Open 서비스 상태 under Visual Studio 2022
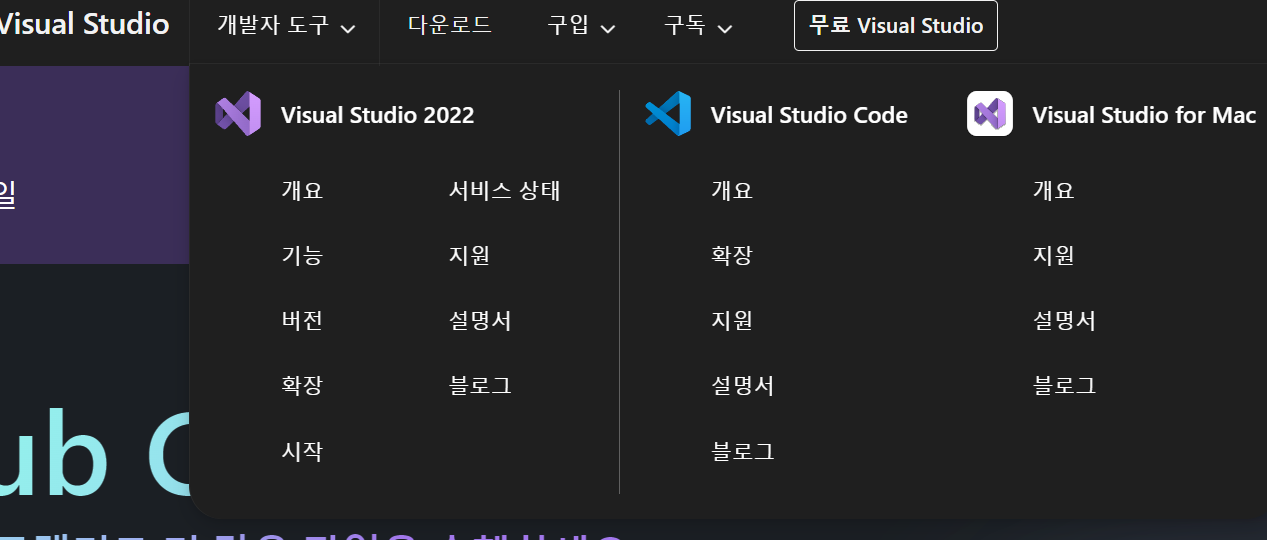The image size is (1267, 540). (x=505, y=190)
